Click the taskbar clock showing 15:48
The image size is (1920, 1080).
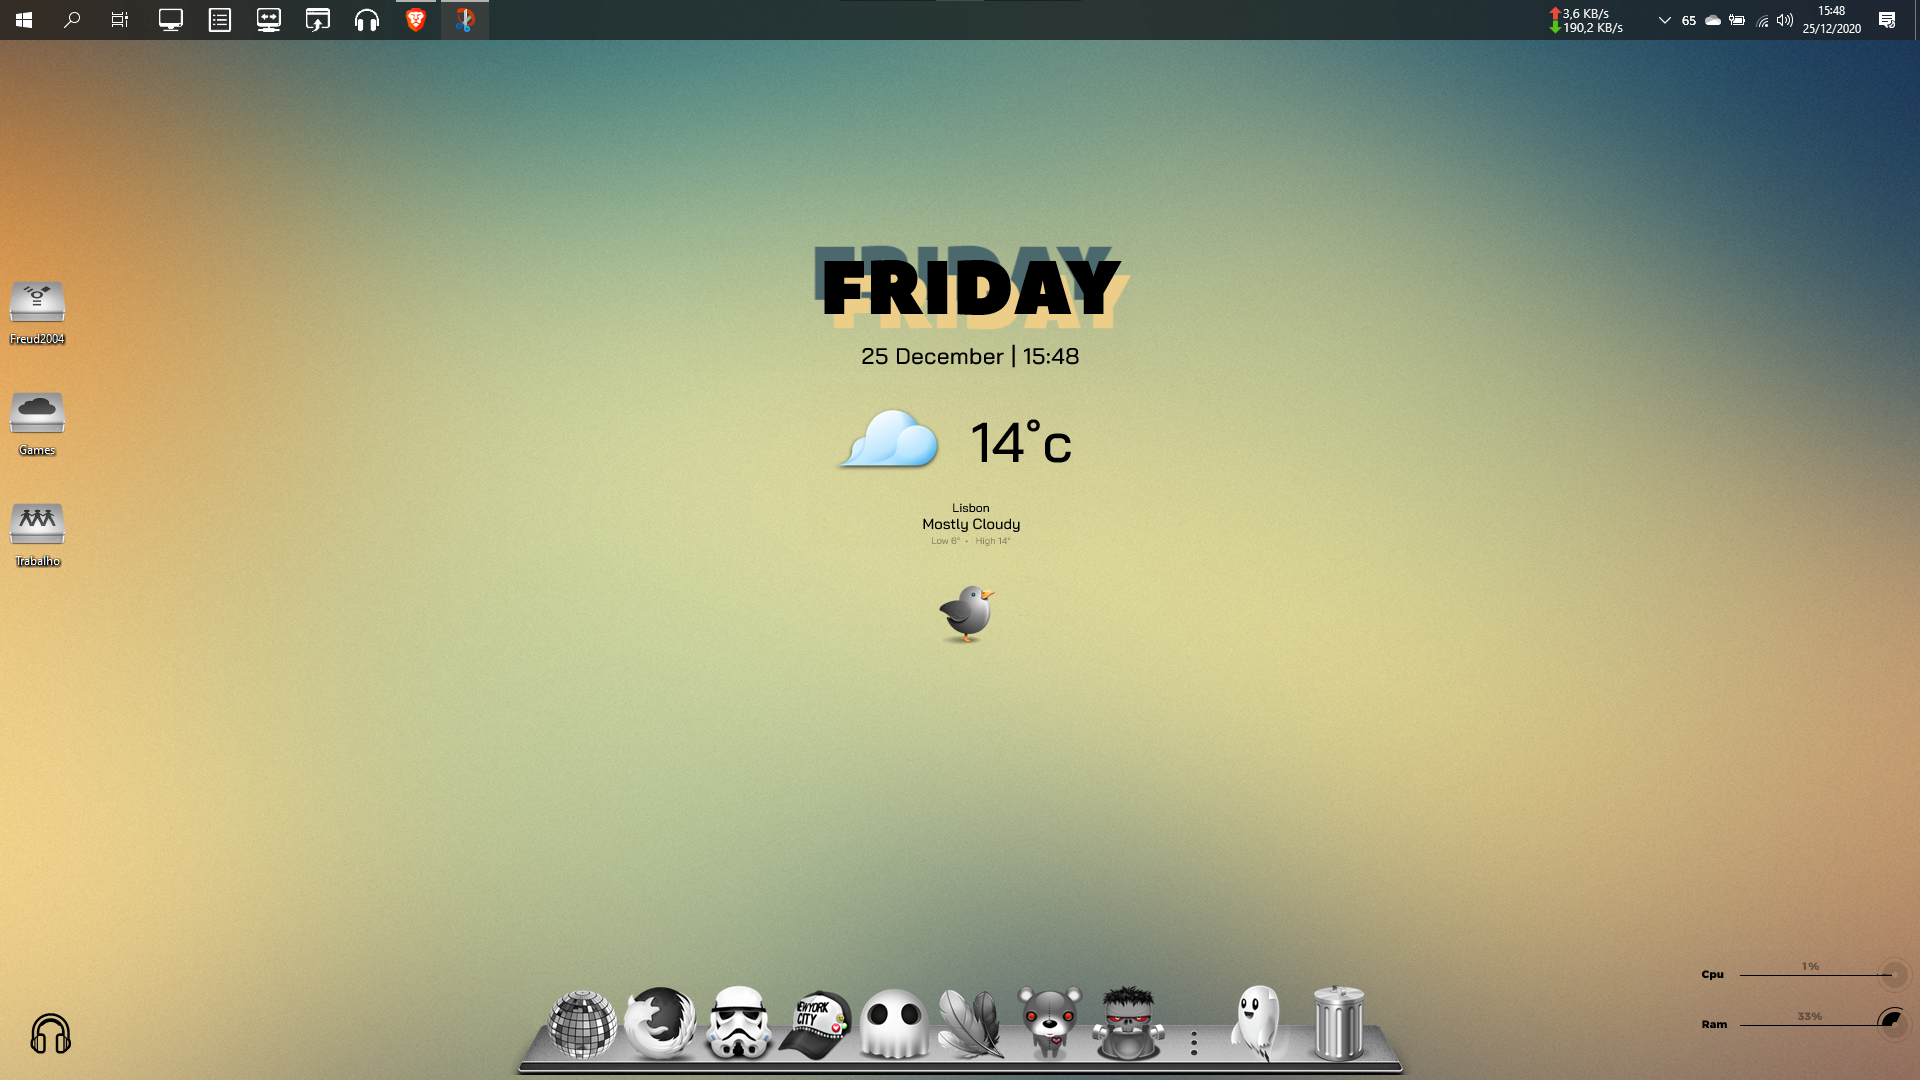[x=1831, y=20]
